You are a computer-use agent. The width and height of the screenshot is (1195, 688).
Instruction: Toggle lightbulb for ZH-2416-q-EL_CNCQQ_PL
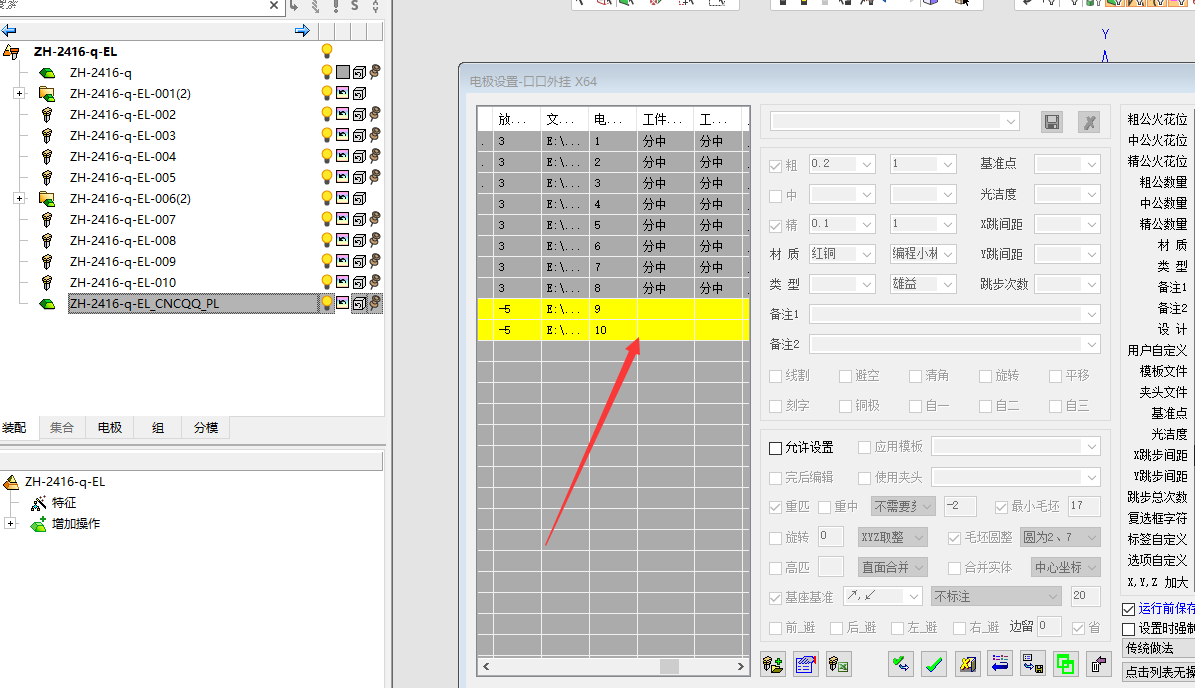click(x=327, y=303)
